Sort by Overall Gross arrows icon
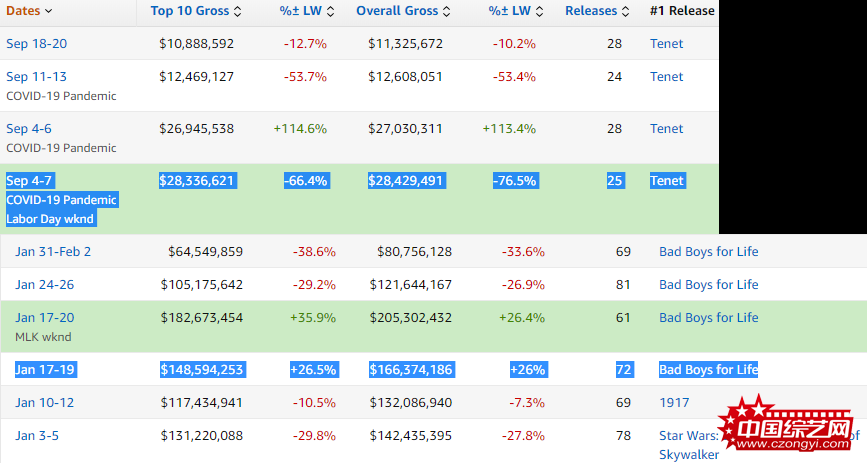 point(446,11)
